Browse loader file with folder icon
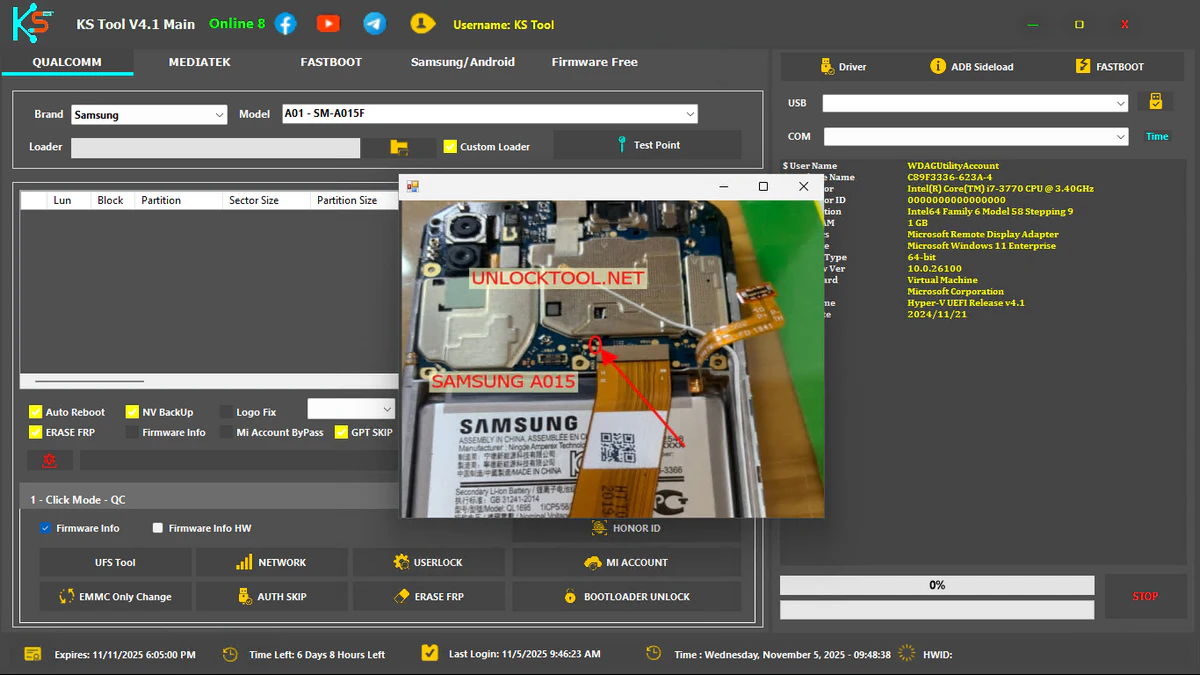This screenshot has width=1200, height=675. pos(399,147)
